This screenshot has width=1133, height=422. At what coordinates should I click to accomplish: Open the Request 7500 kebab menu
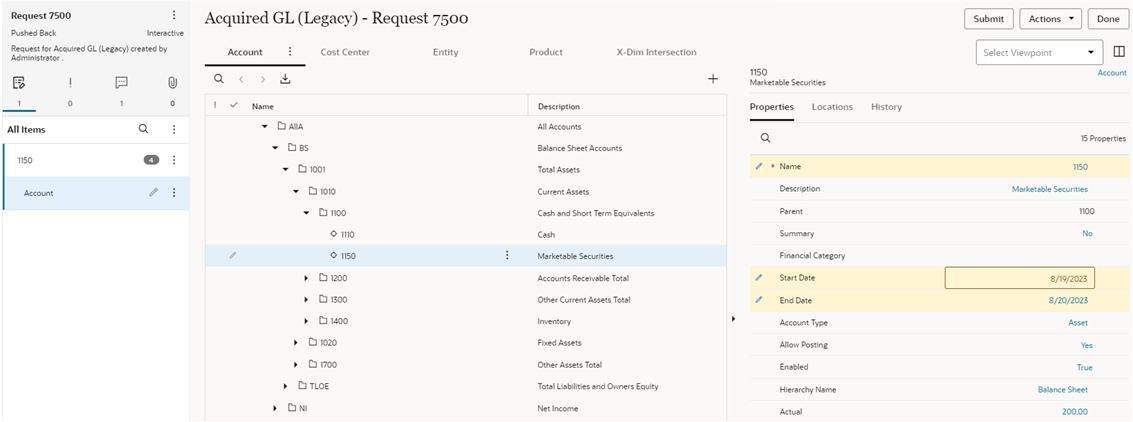point(174,15)
